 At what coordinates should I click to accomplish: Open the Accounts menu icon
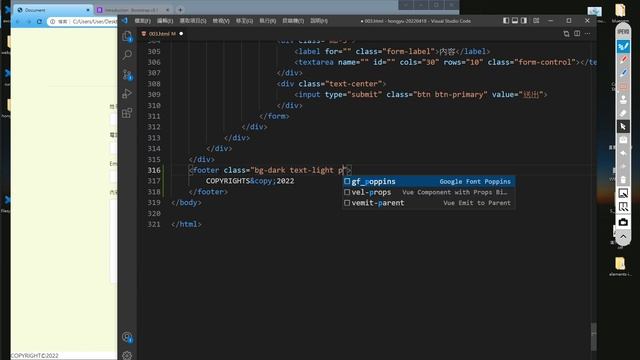pos(127,337)
